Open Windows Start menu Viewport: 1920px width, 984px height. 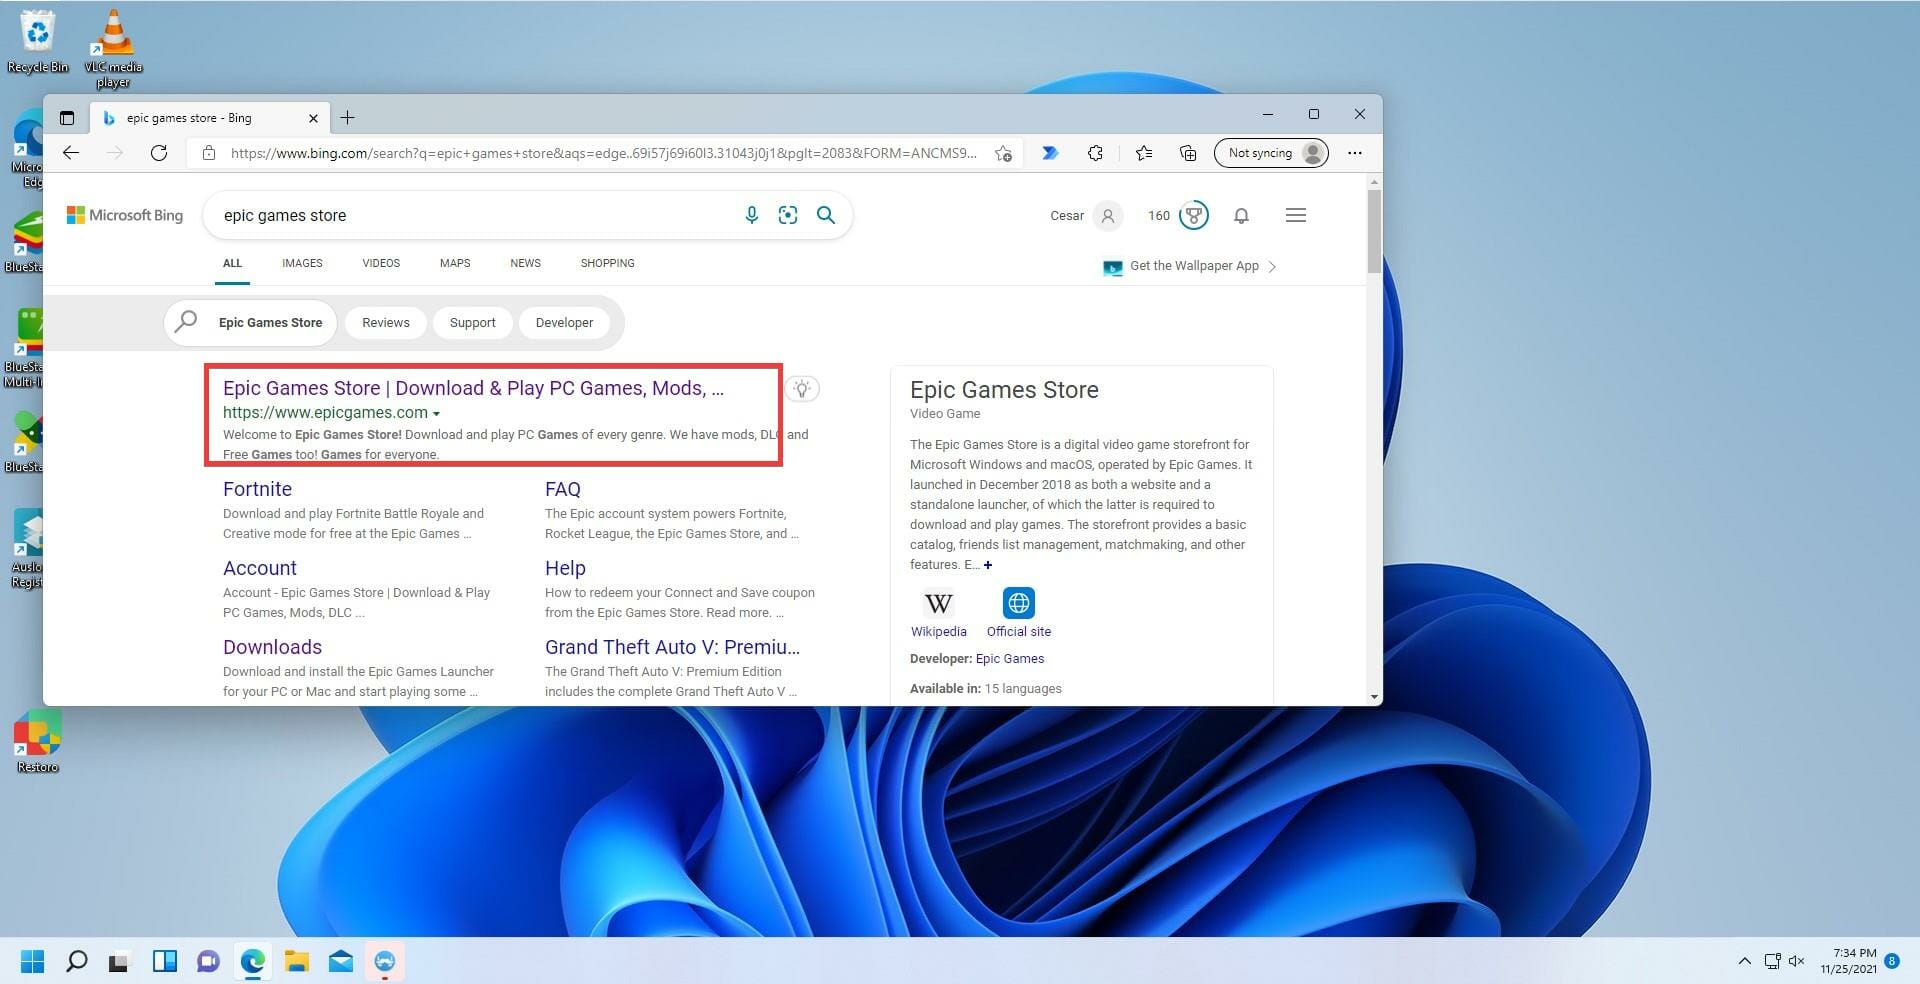pyautogui.click(x=32, y=961)
